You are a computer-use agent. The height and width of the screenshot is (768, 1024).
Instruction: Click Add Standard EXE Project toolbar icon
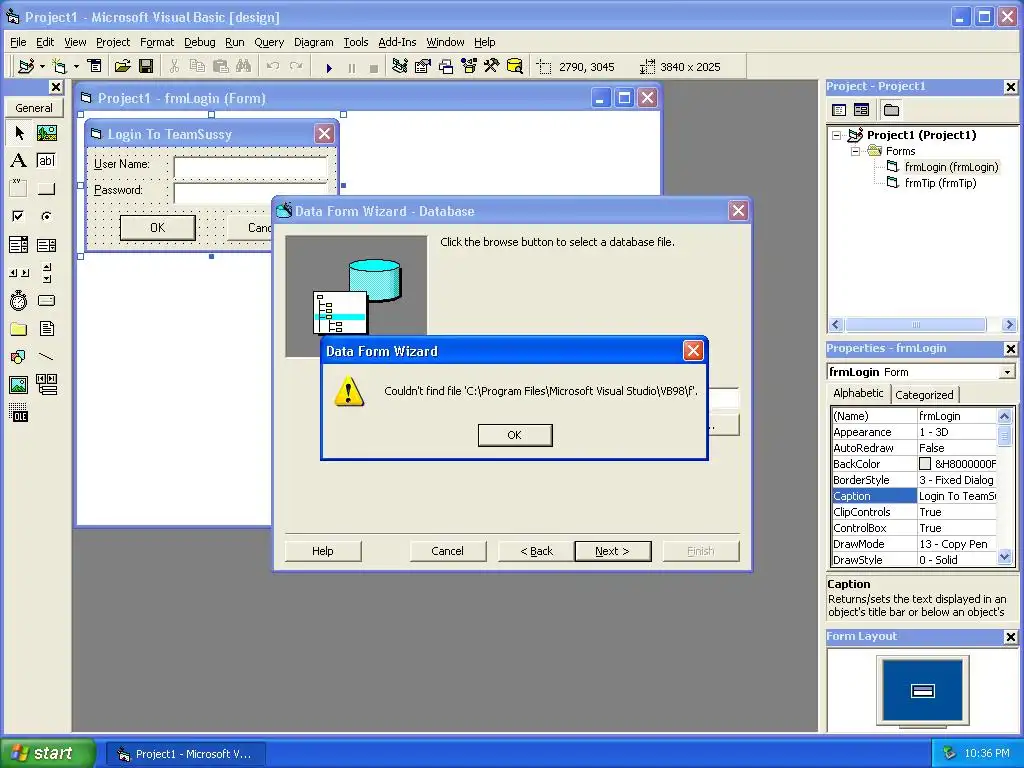(x=26, y=67)
